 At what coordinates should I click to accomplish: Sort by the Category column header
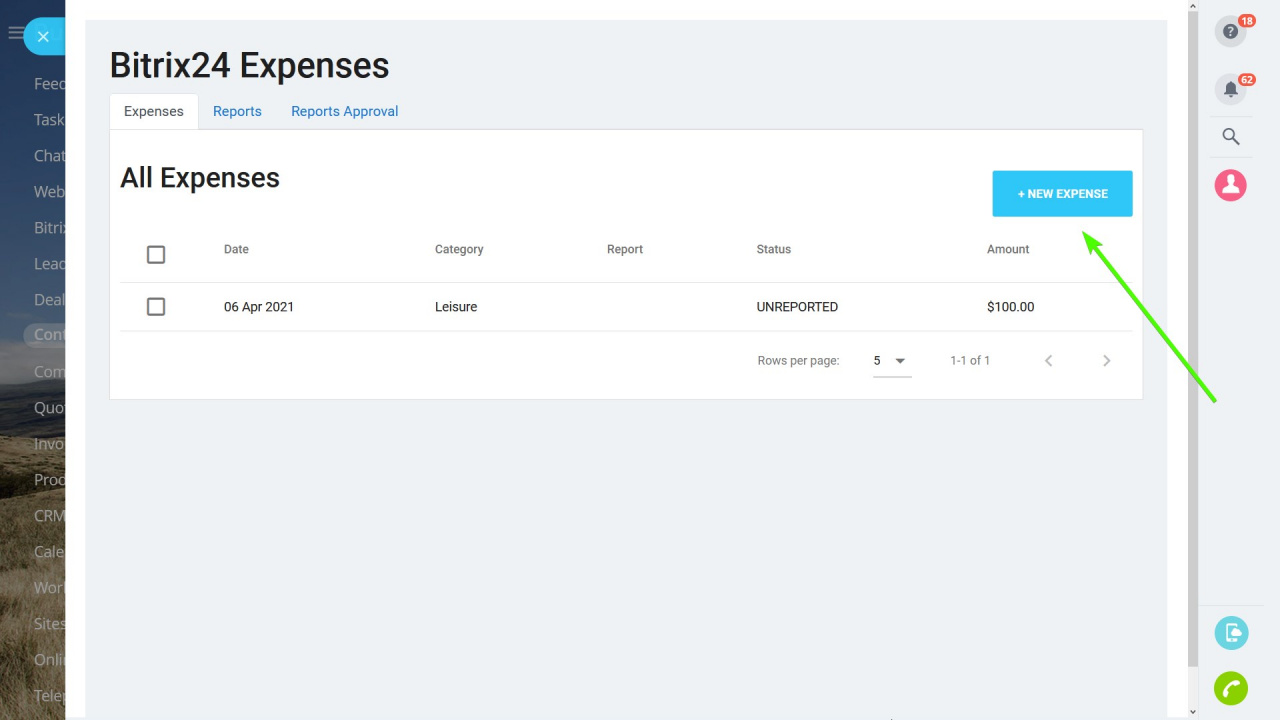[x=459, y=249]
